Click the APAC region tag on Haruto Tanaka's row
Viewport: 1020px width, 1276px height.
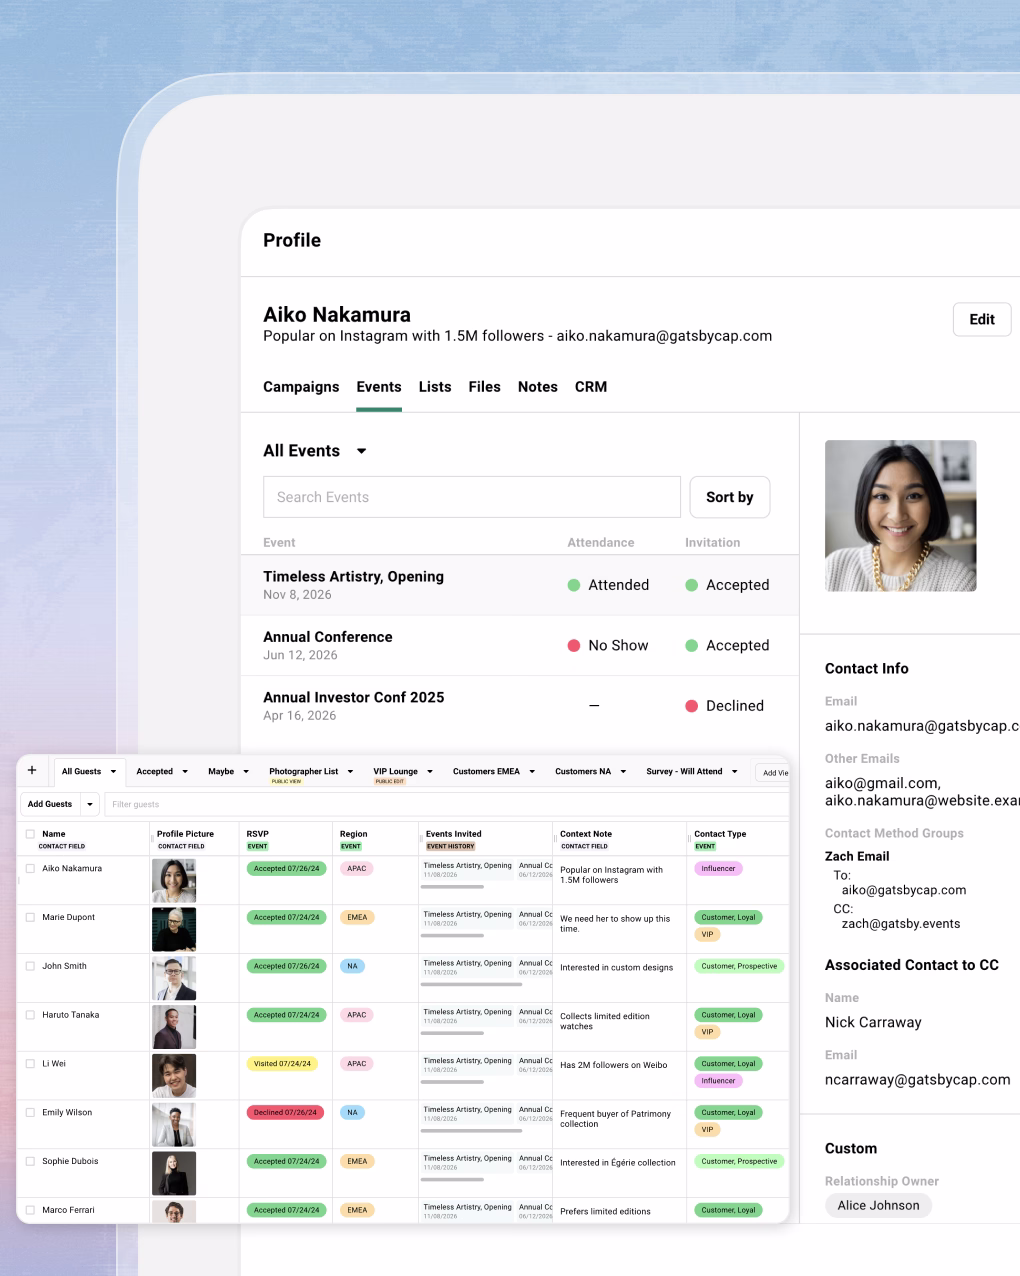coord(357,1015)
